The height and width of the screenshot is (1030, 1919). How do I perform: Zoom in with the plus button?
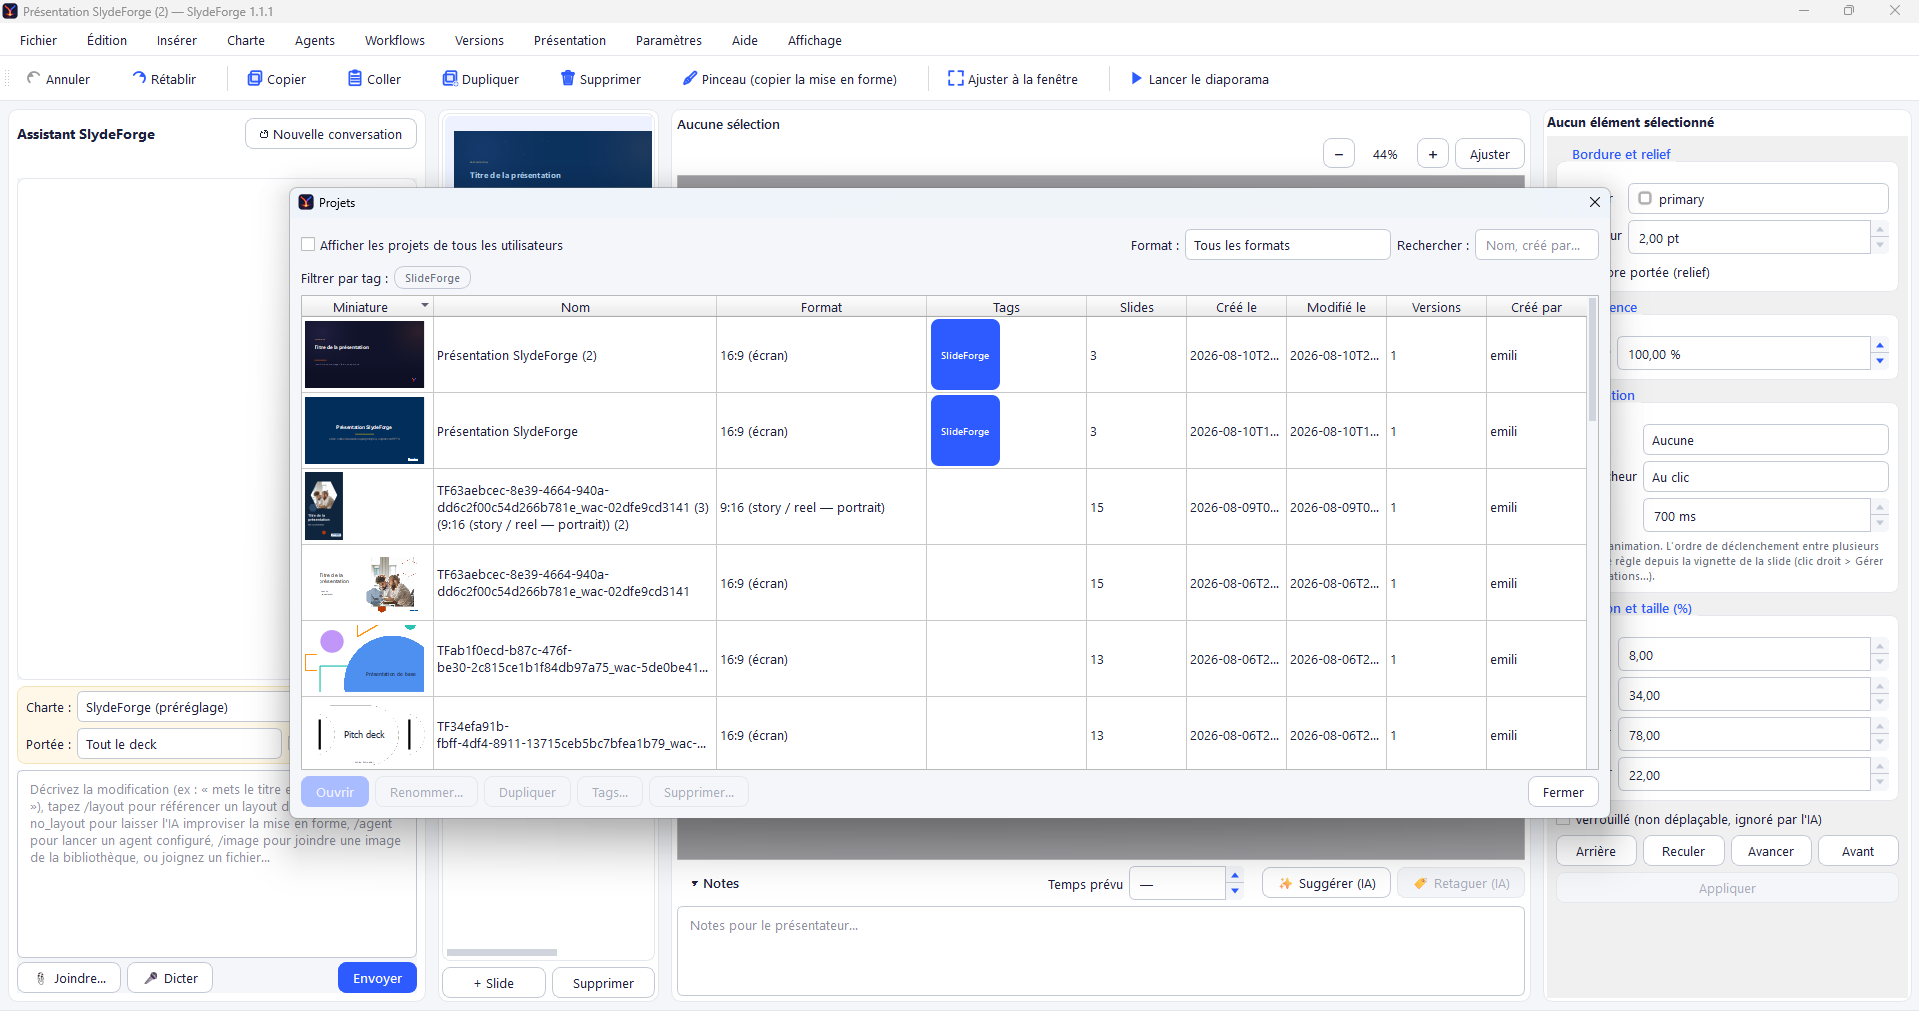click(x=1433, y=154)
